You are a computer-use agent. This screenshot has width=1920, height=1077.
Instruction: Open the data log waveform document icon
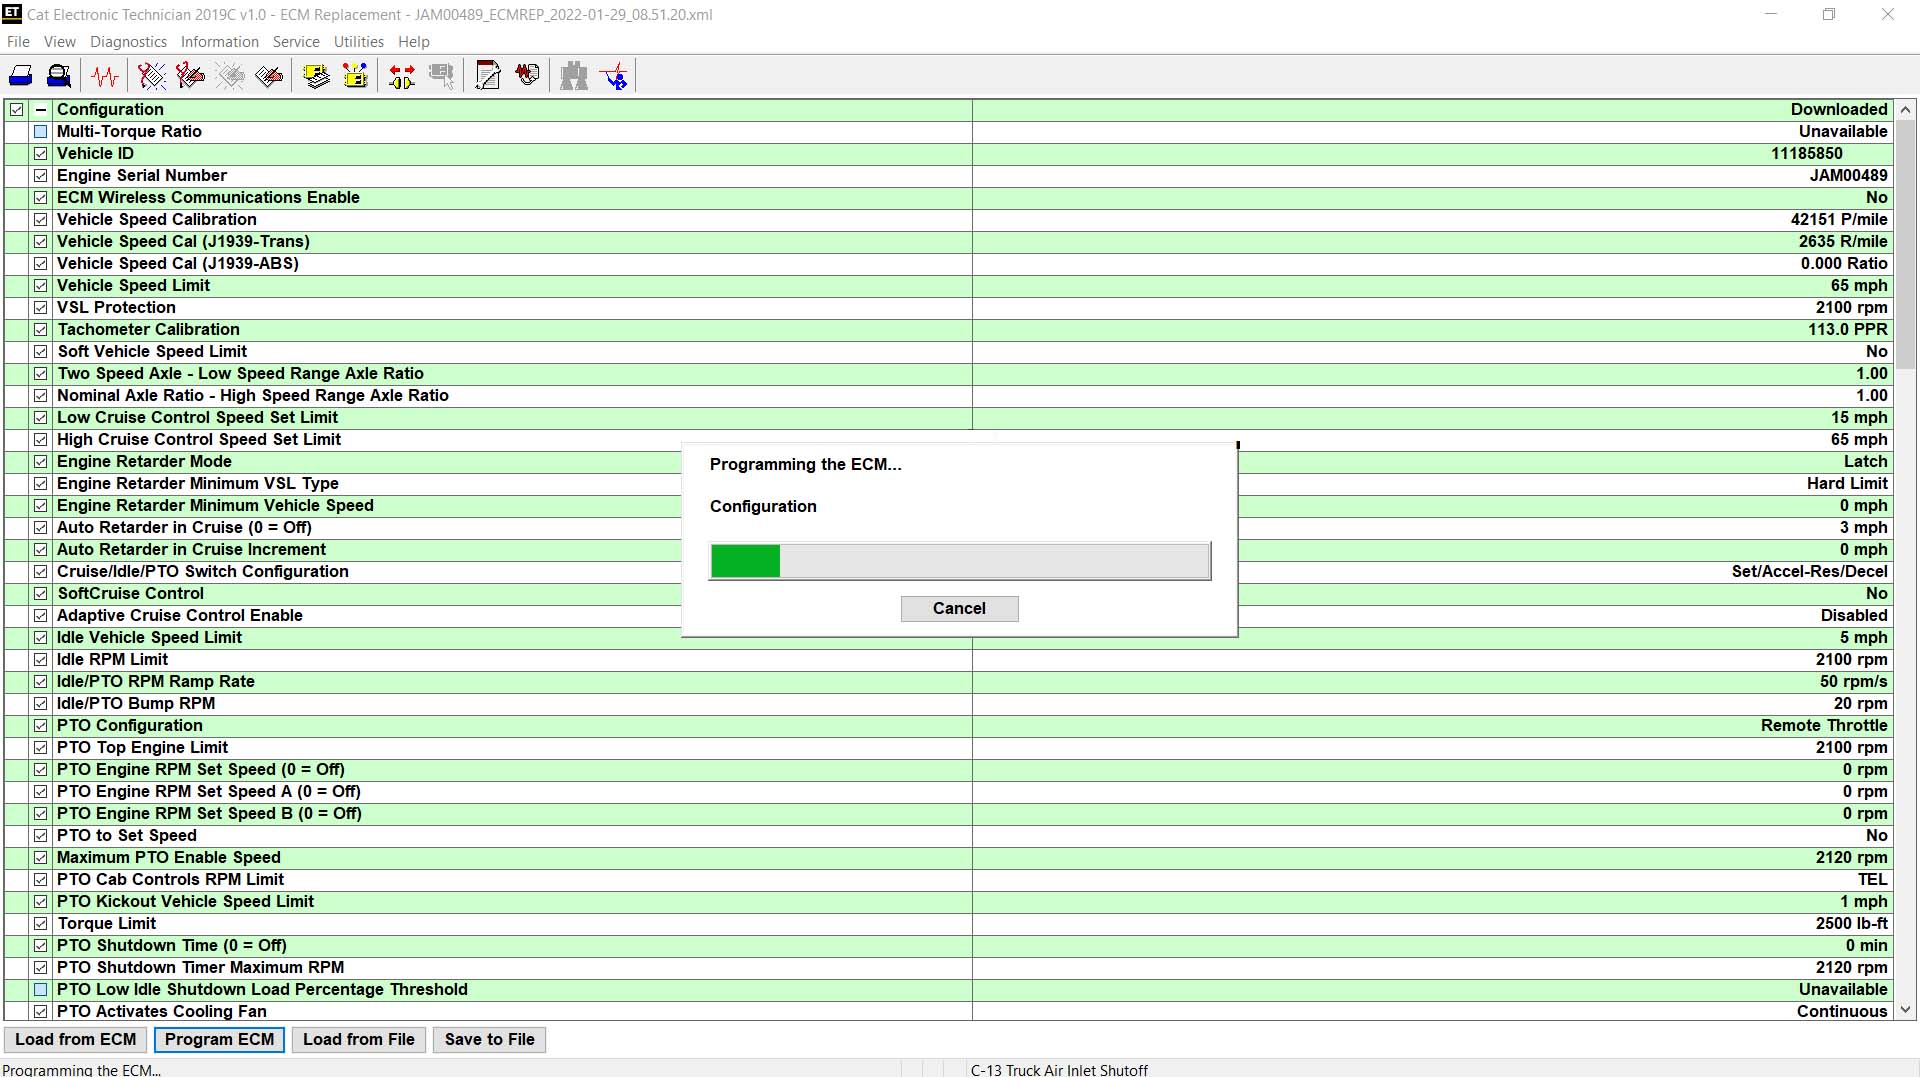click(x=528, y=75)
